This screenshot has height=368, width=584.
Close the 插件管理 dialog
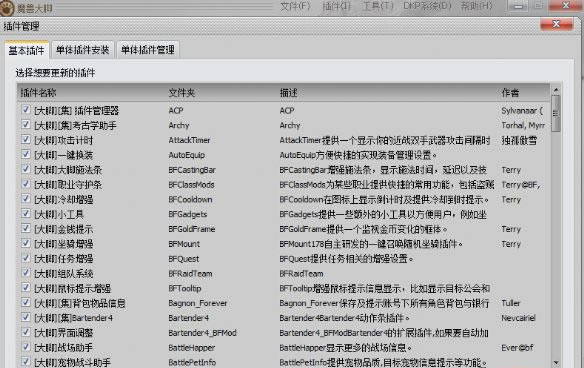coord(556,25)
